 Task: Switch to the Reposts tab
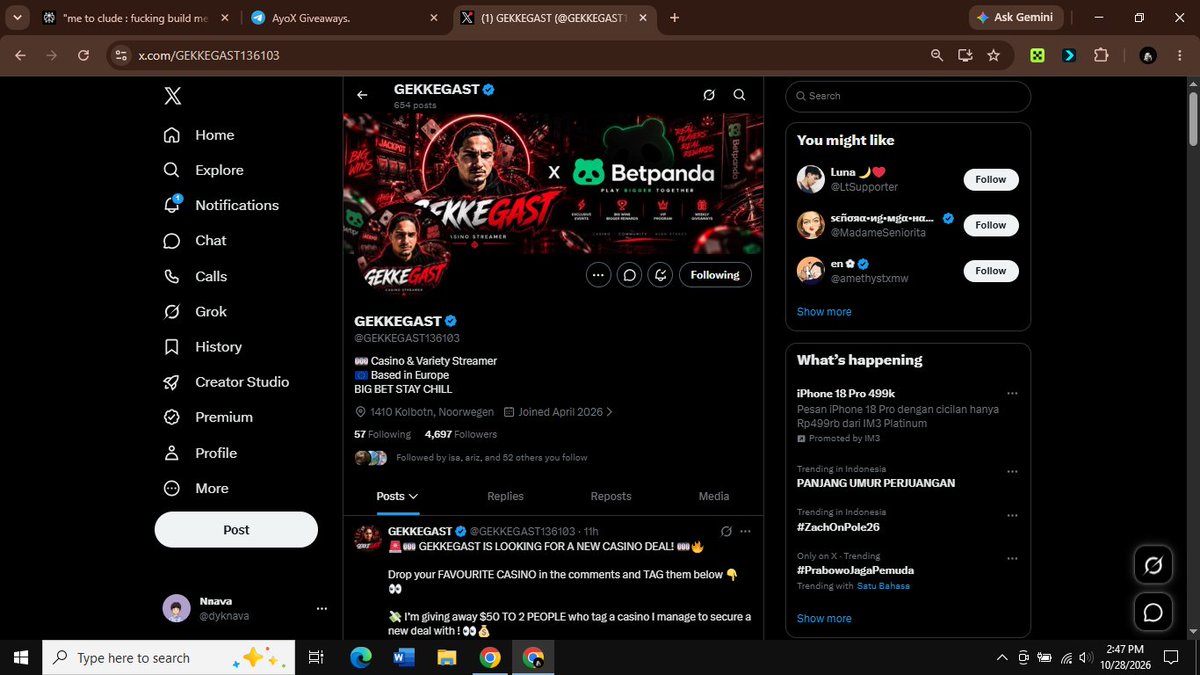[x=611, y=496]
